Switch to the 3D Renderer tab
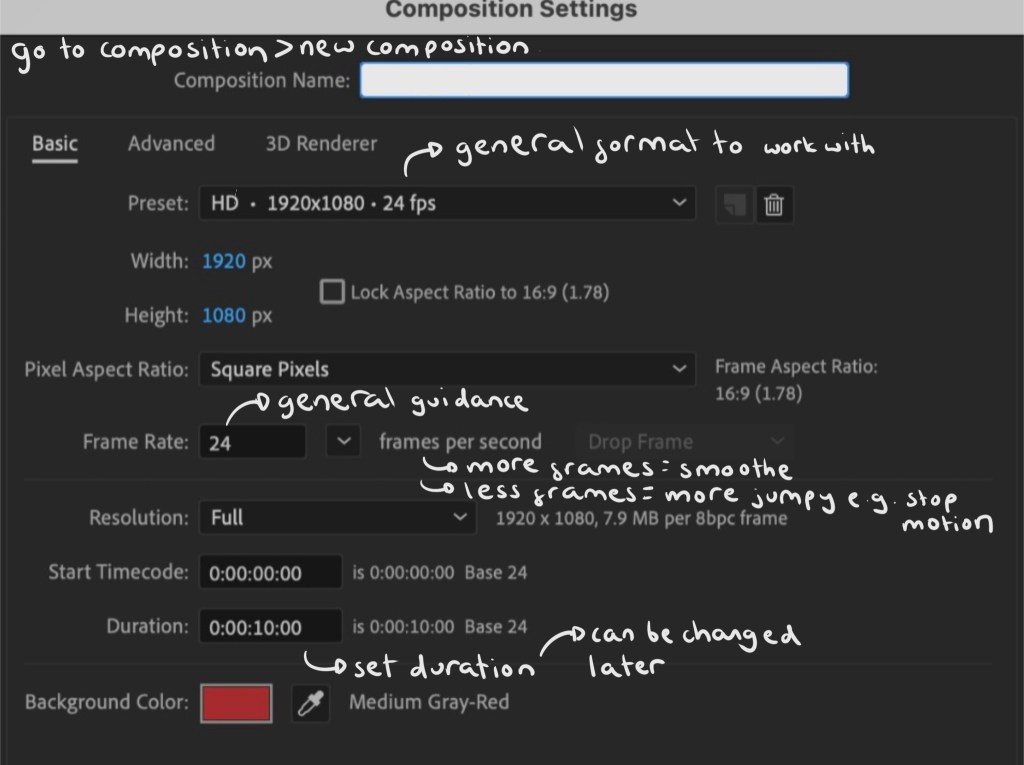 tap(321, 144)
